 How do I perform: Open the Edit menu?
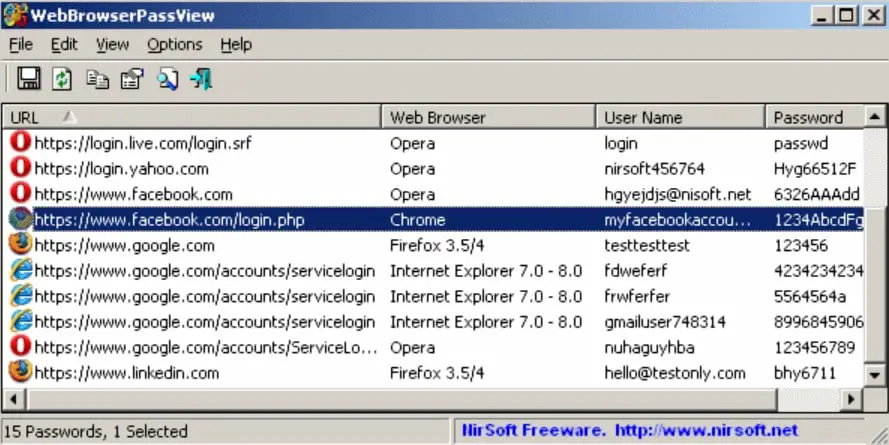[x=64, y=44]
